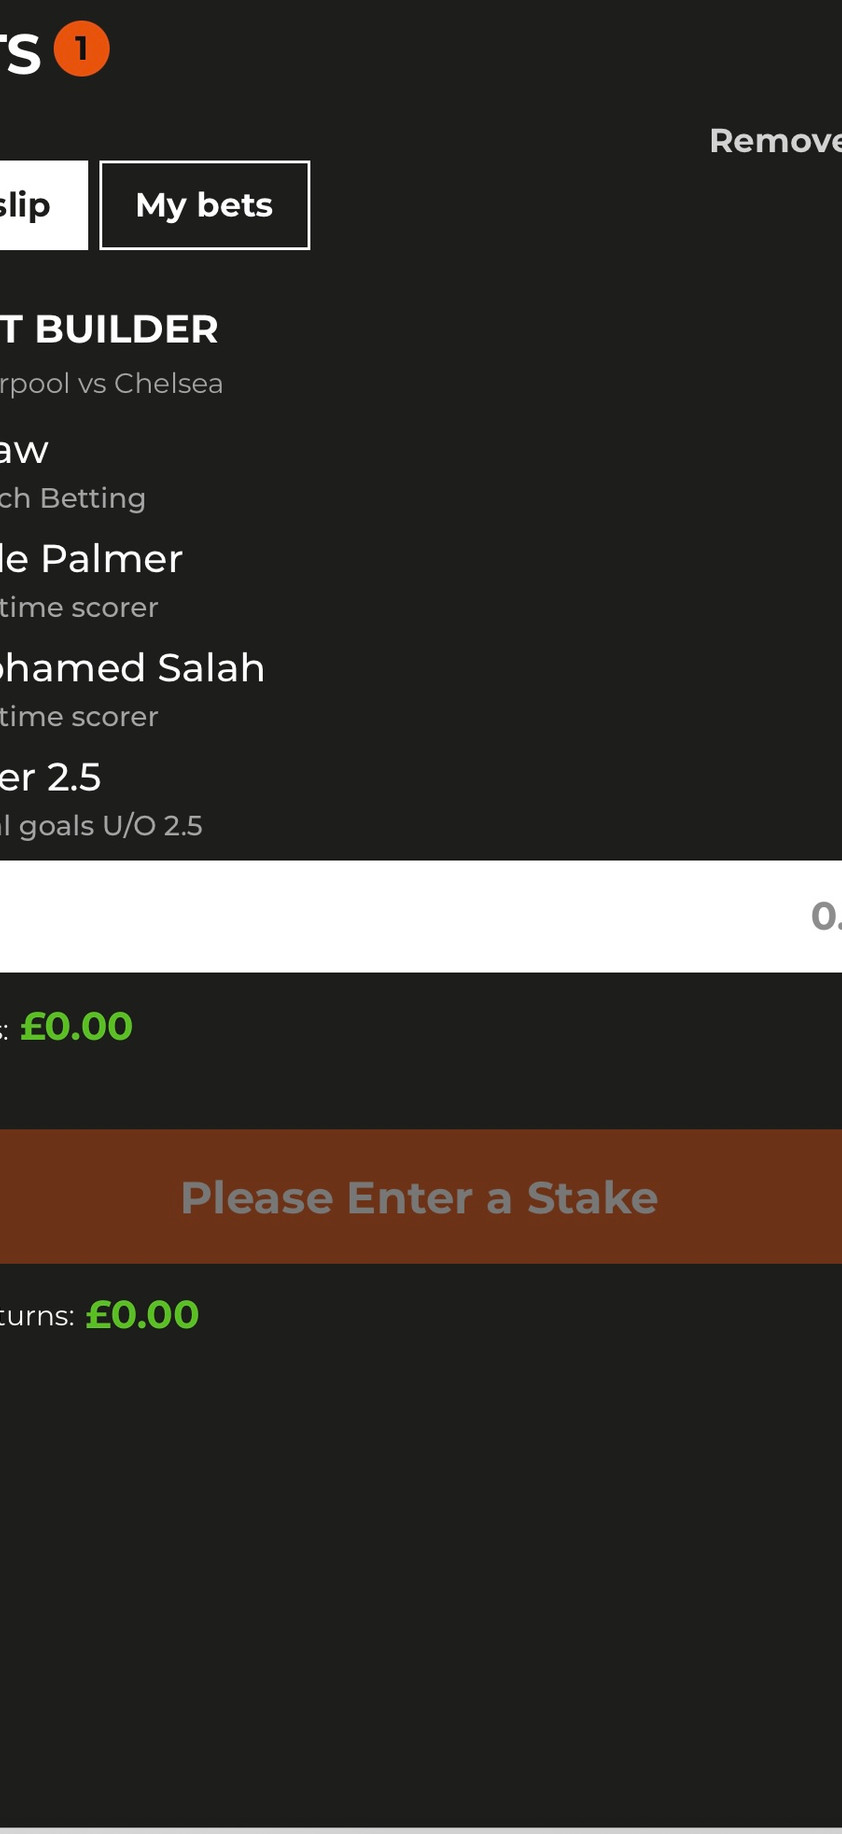The image size is (842, 1834).
Task: Click the Bet Builder heading
Action: pyautogui.click(x=108, y=329)
